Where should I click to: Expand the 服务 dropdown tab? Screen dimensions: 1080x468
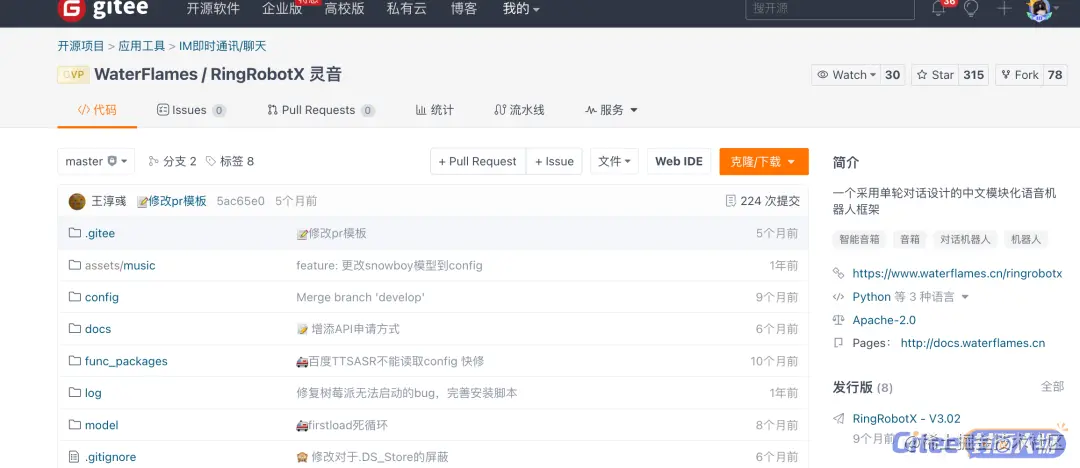coord(611,110)
